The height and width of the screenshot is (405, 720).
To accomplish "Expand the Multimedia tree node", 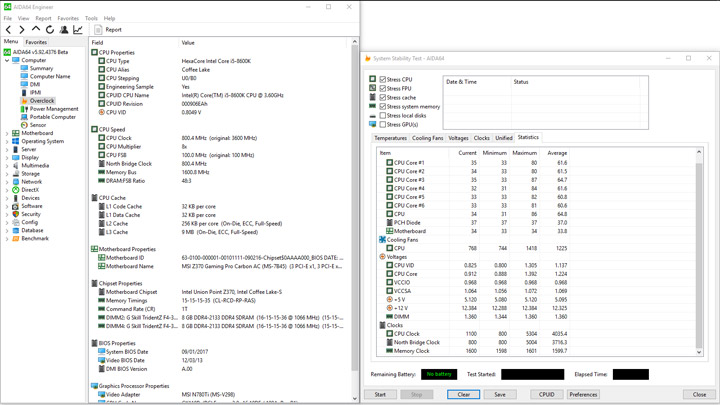I will [x=7, y=165].
